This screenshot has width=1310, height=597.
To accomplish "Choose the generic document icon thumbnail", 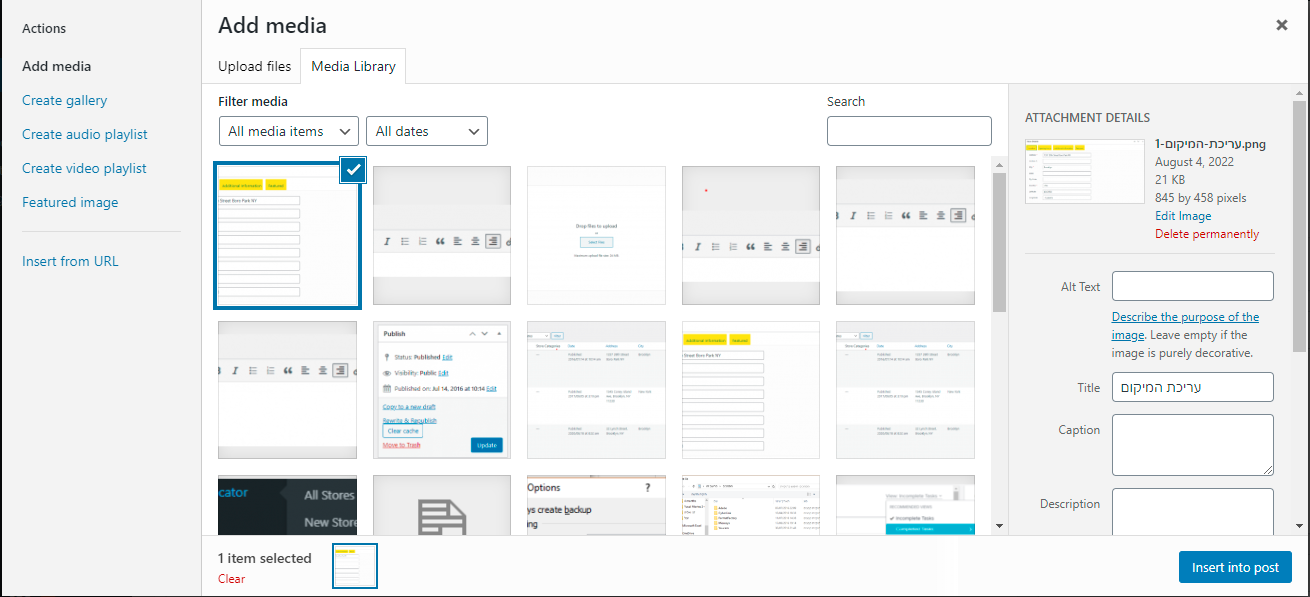I will (442, 505).
